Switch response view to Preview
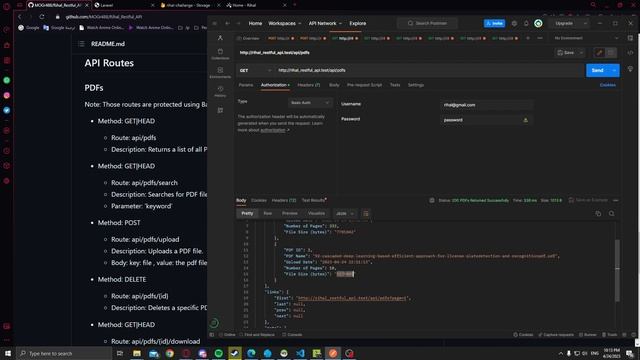Image resolution: width=640 pixels, height=360 pixels. 289,213
